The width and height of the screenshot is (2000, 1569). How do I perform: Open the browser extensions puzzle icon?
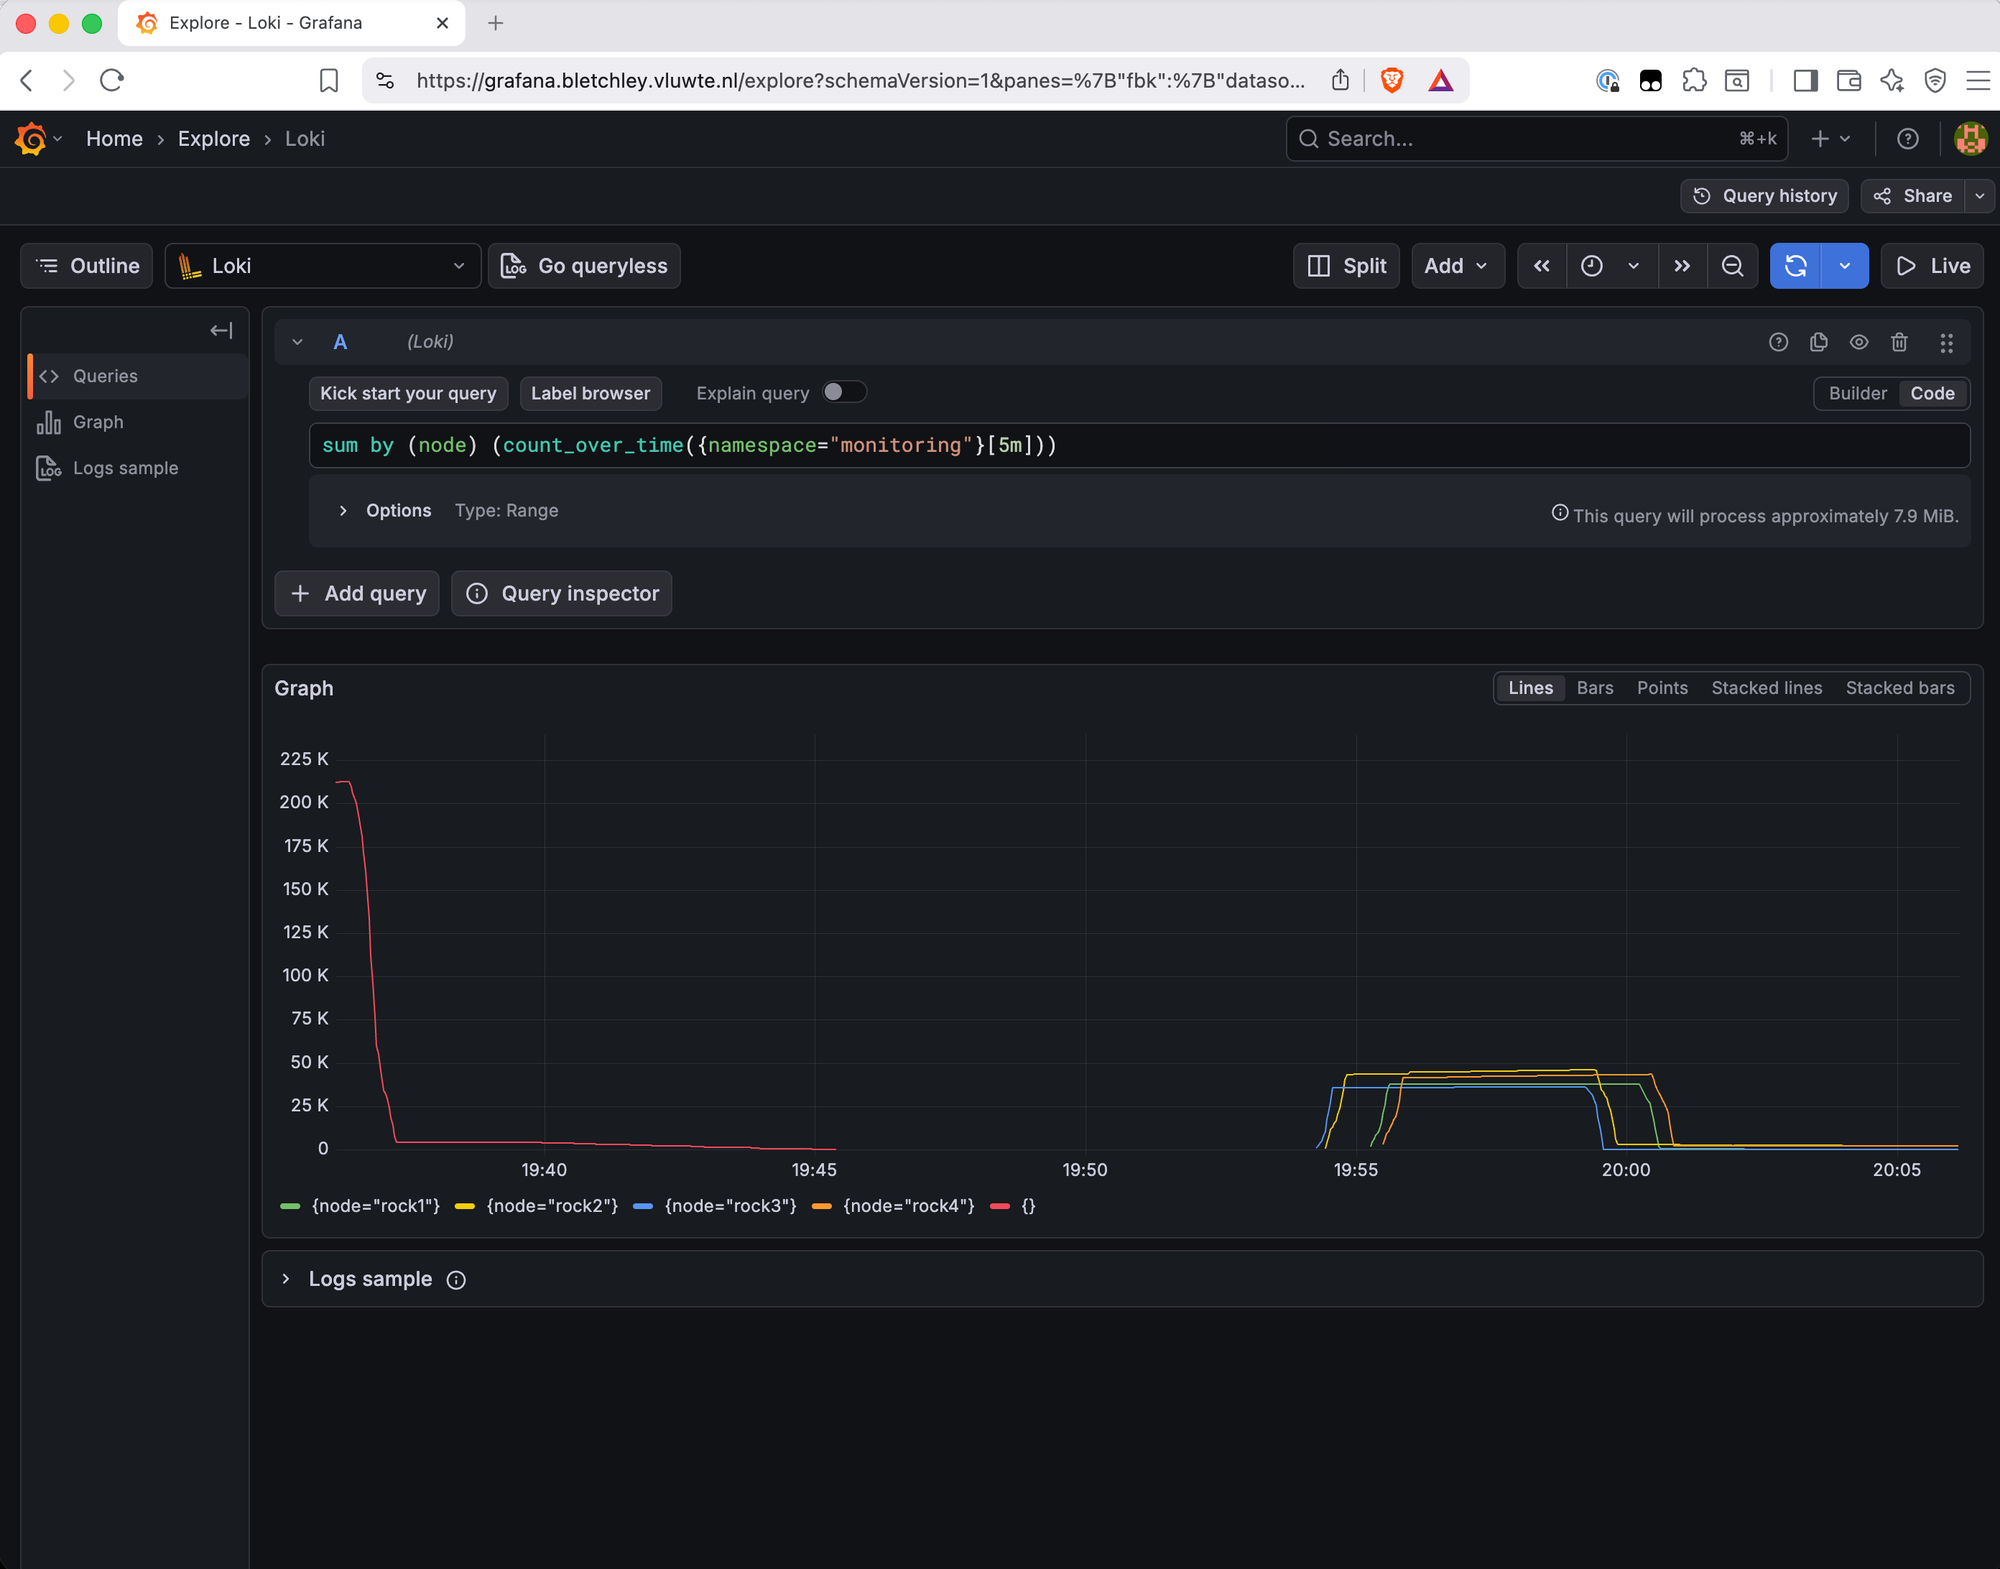pos(1694,81)
